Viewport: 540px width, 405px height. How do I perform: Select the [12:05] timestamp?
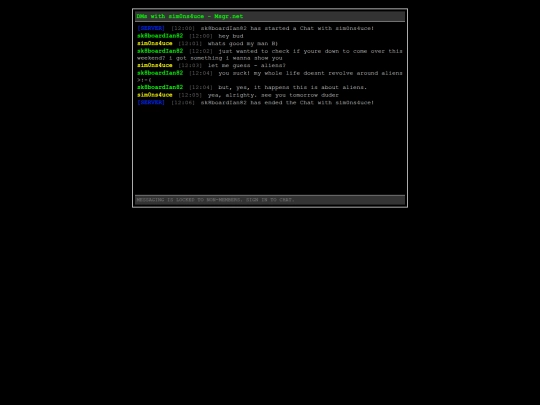pos(190,95)
